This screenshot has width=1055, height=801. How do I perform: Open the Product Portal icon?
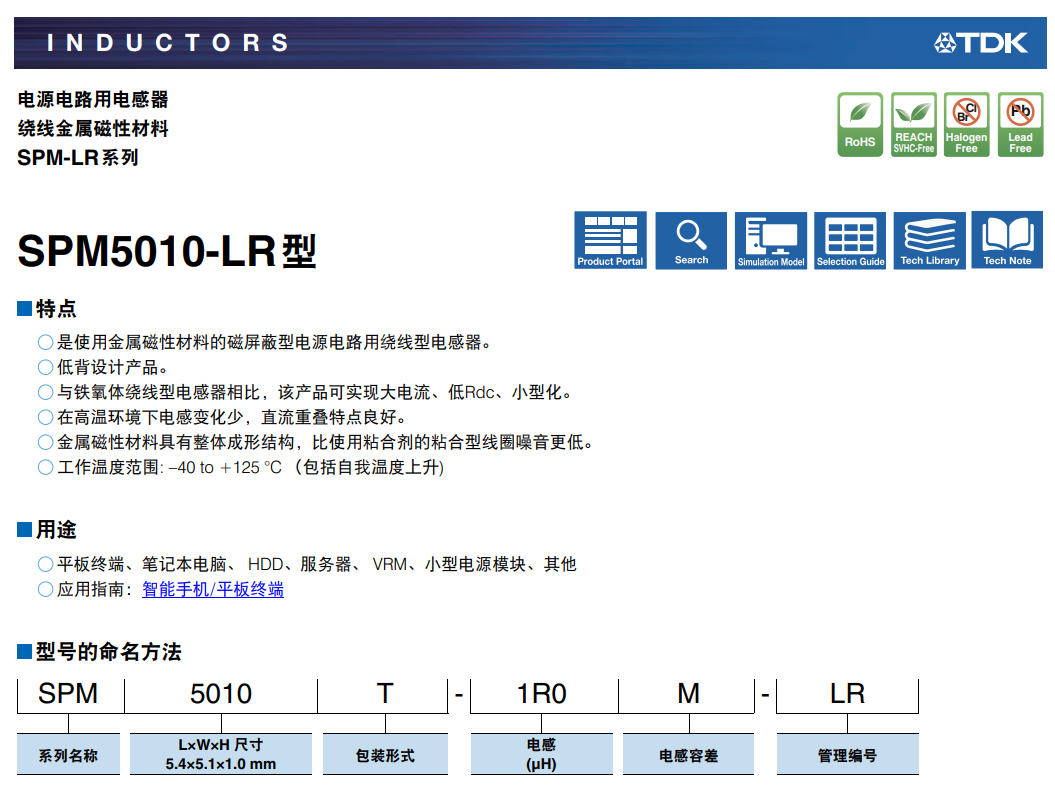610,240
